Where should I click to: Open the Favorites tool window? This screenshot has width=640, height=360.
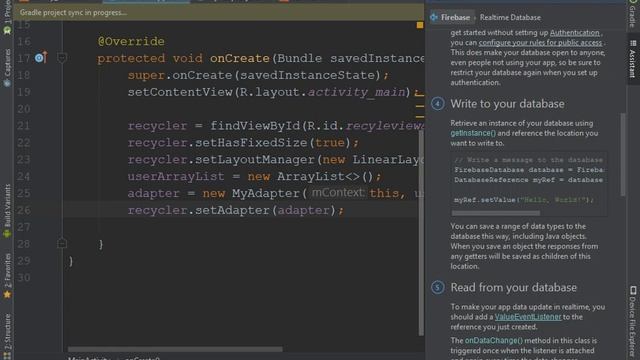7,276
